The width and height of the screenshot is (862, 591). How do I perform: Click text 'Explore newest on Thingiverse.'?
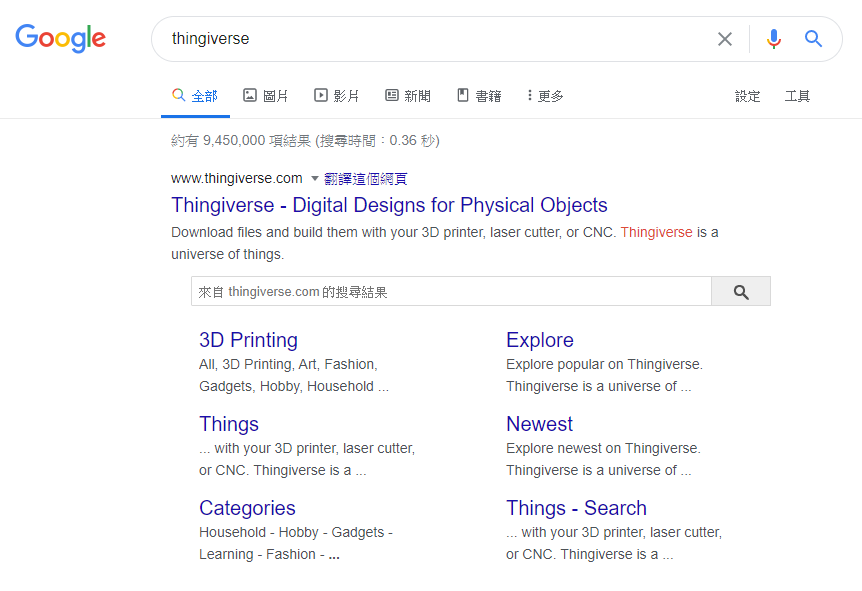coord(603,448)
